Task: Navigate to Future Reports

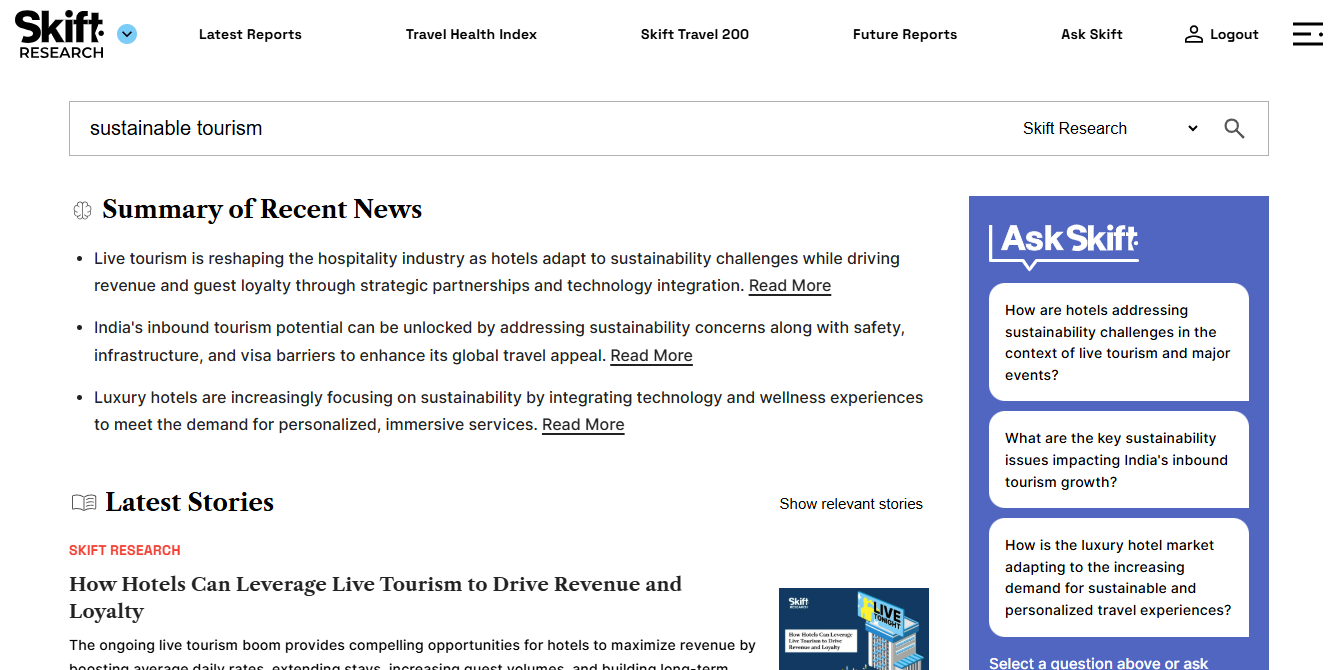Action: [x=905, y=34]
